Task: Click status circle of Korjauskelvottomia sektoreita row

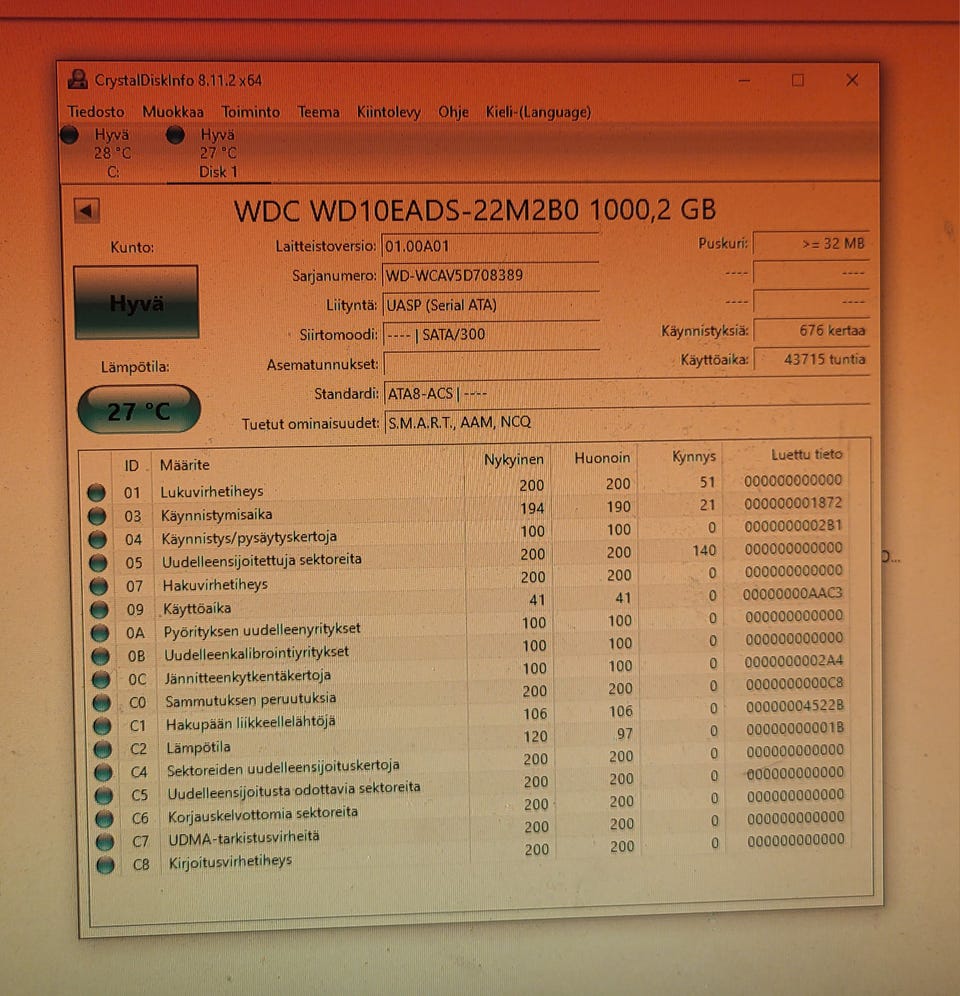Action: [x=104, y=818]
